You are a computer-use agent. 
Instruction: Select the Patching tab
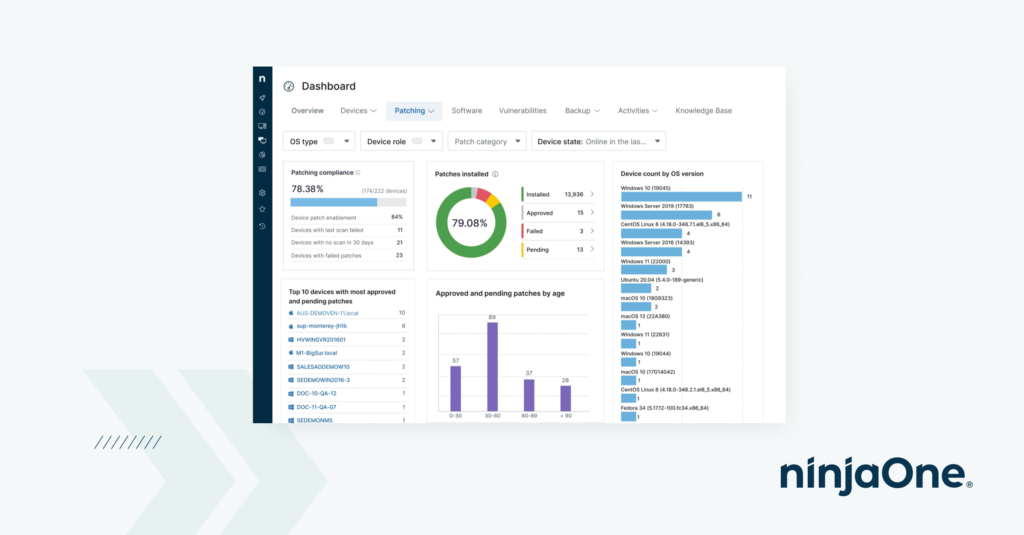(x=414, y=111)
